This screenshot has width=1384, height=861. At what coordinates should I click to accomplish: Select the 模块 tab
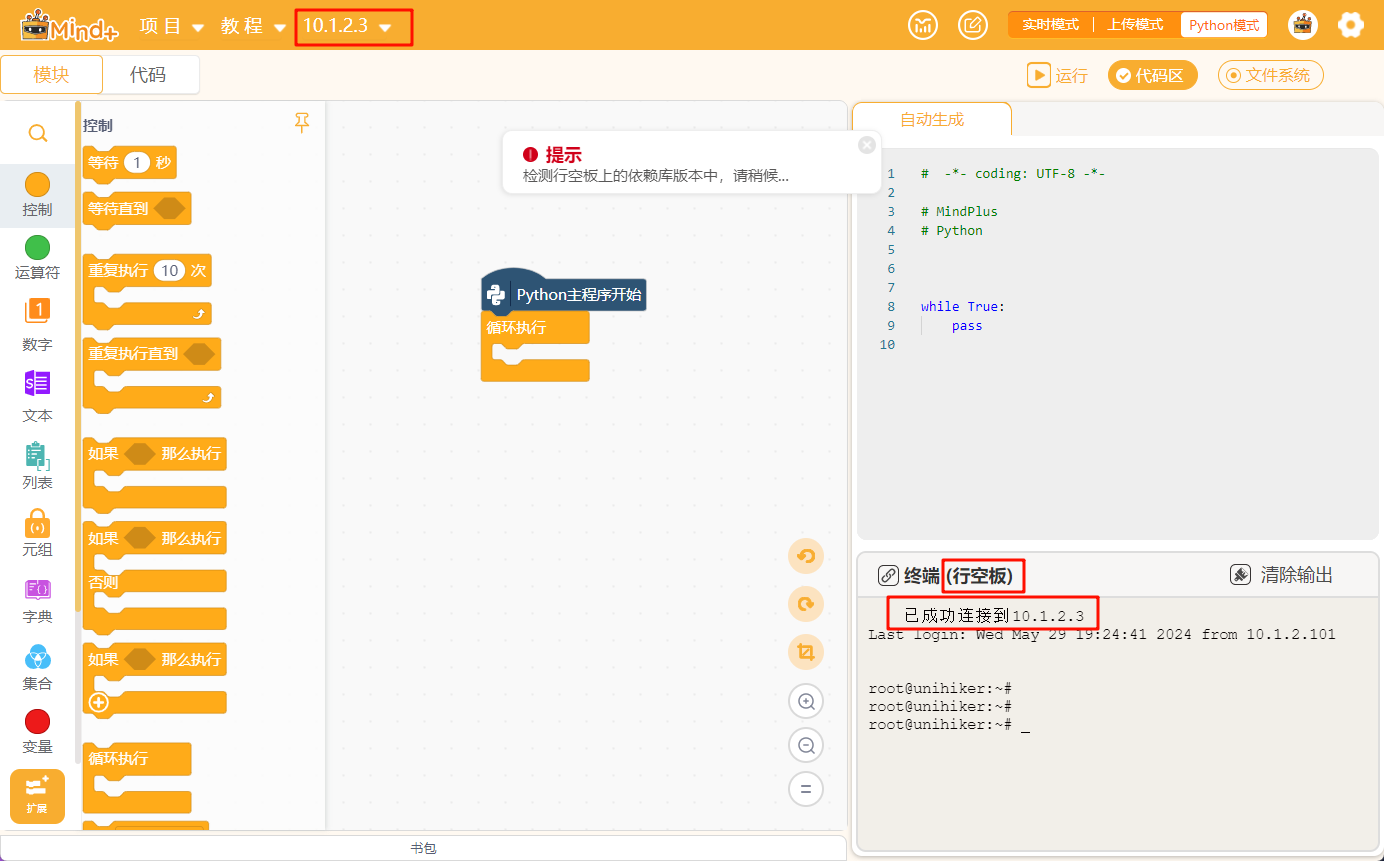tap(52, 74)
